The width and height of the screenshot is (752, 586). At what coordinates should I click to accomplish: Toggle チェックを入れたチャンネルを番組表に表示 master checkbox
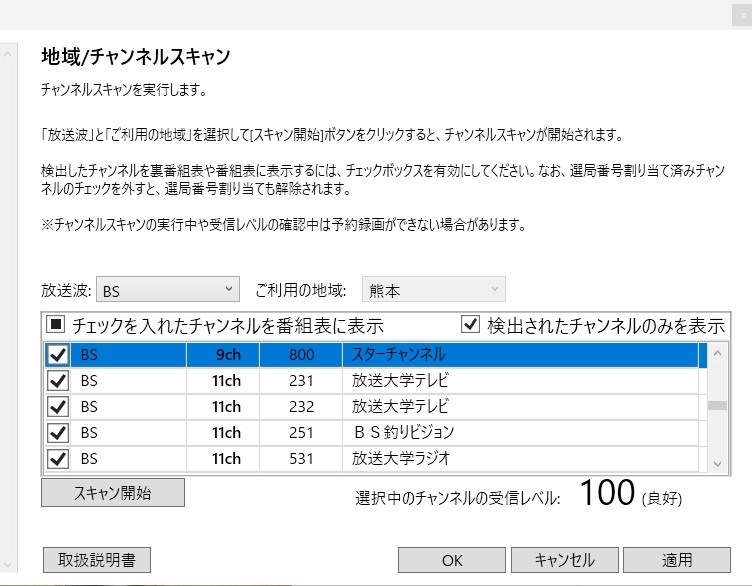[x=55, y=325]
